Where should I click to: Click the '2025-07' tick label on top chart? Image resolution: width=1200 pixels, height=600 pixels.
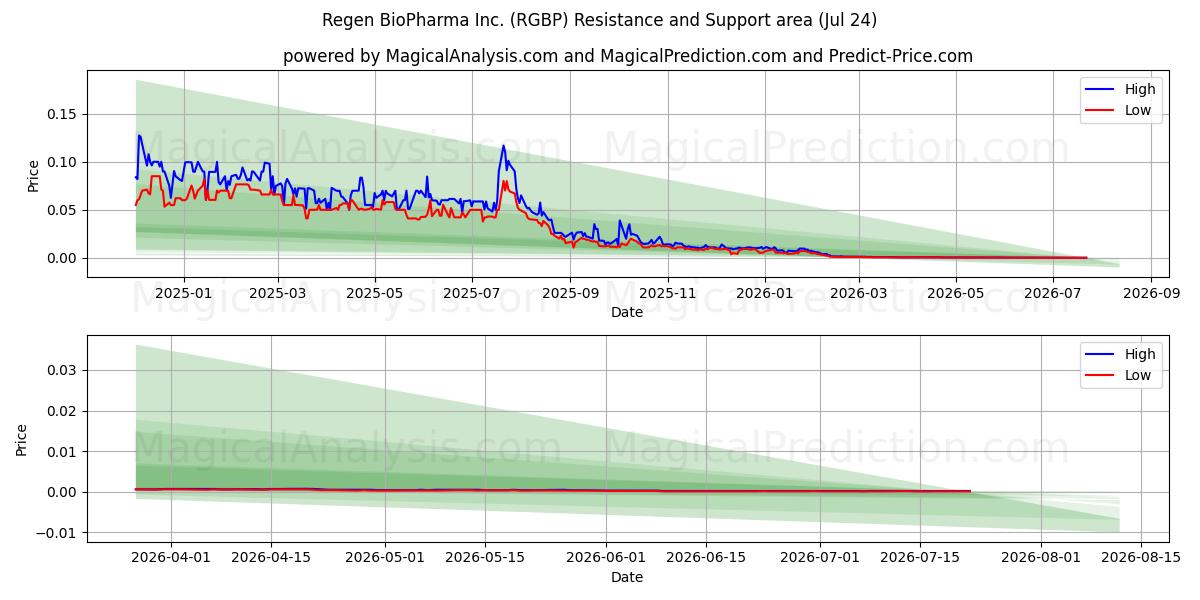[472, 293]
